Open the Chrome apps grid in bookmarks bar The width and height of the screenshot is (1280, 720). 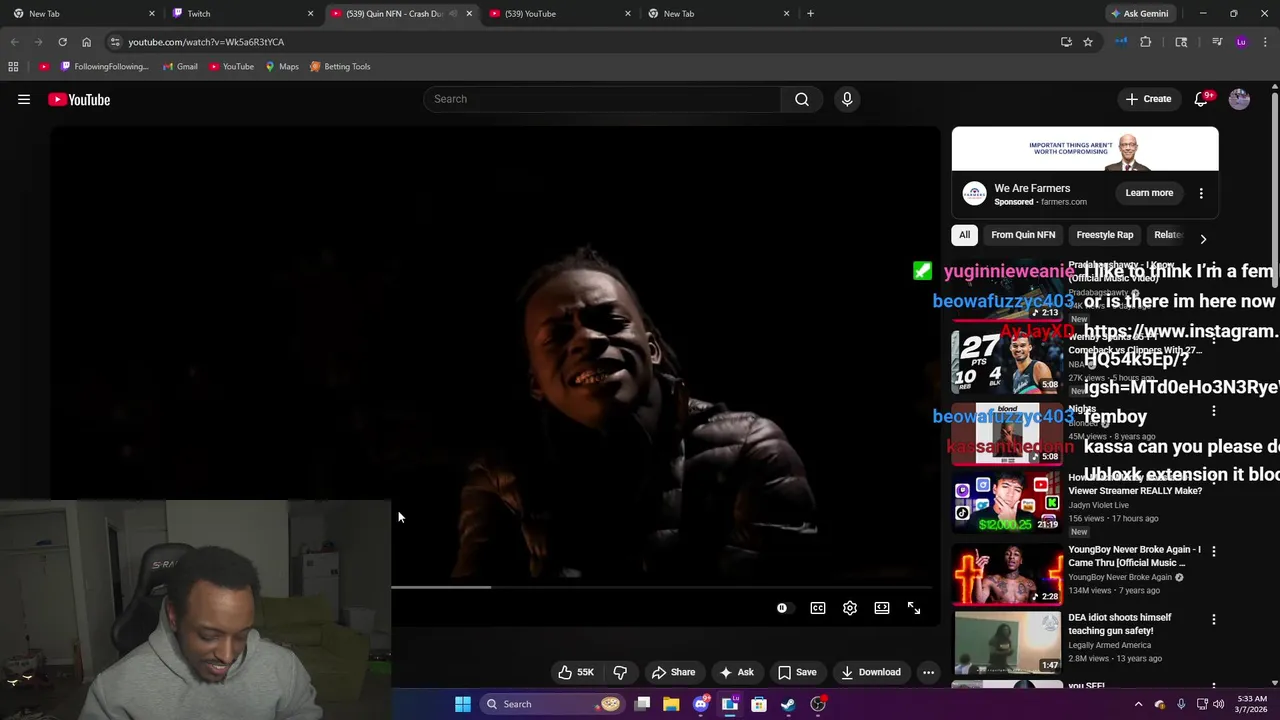click(x=13, y=67)
